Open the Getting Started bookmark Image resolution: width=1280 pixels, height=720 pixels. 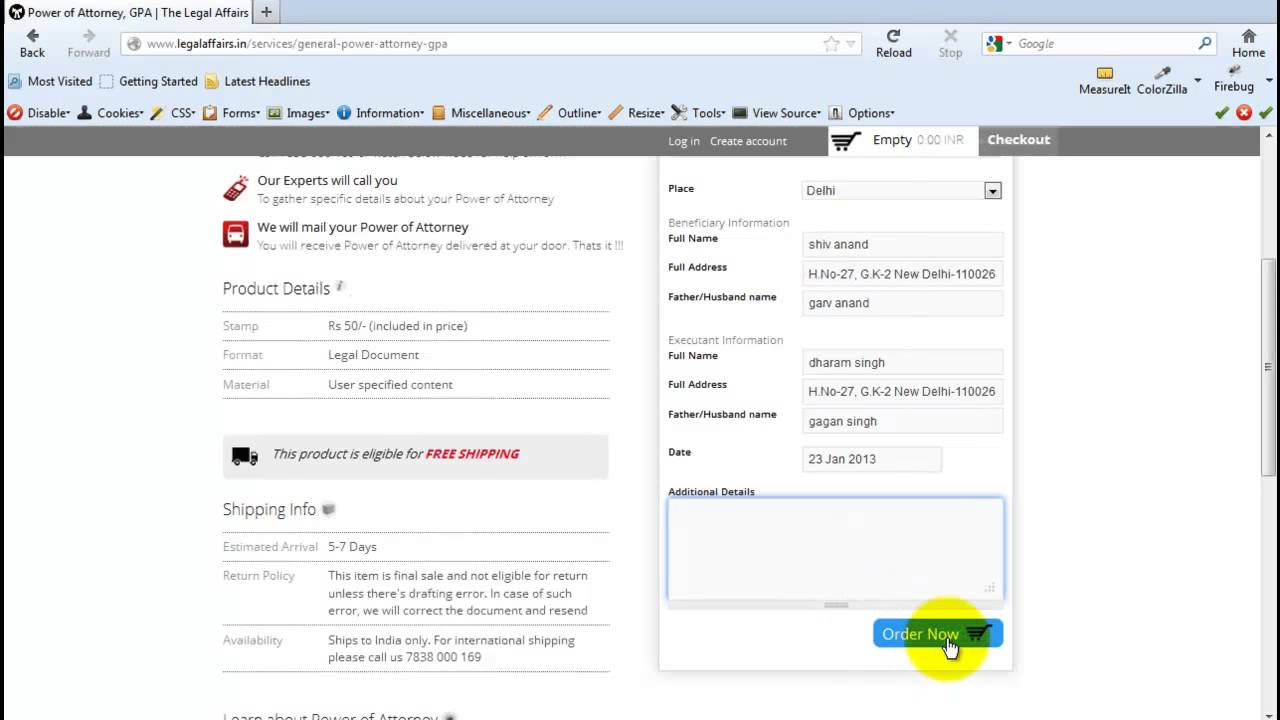coord(148,81)
